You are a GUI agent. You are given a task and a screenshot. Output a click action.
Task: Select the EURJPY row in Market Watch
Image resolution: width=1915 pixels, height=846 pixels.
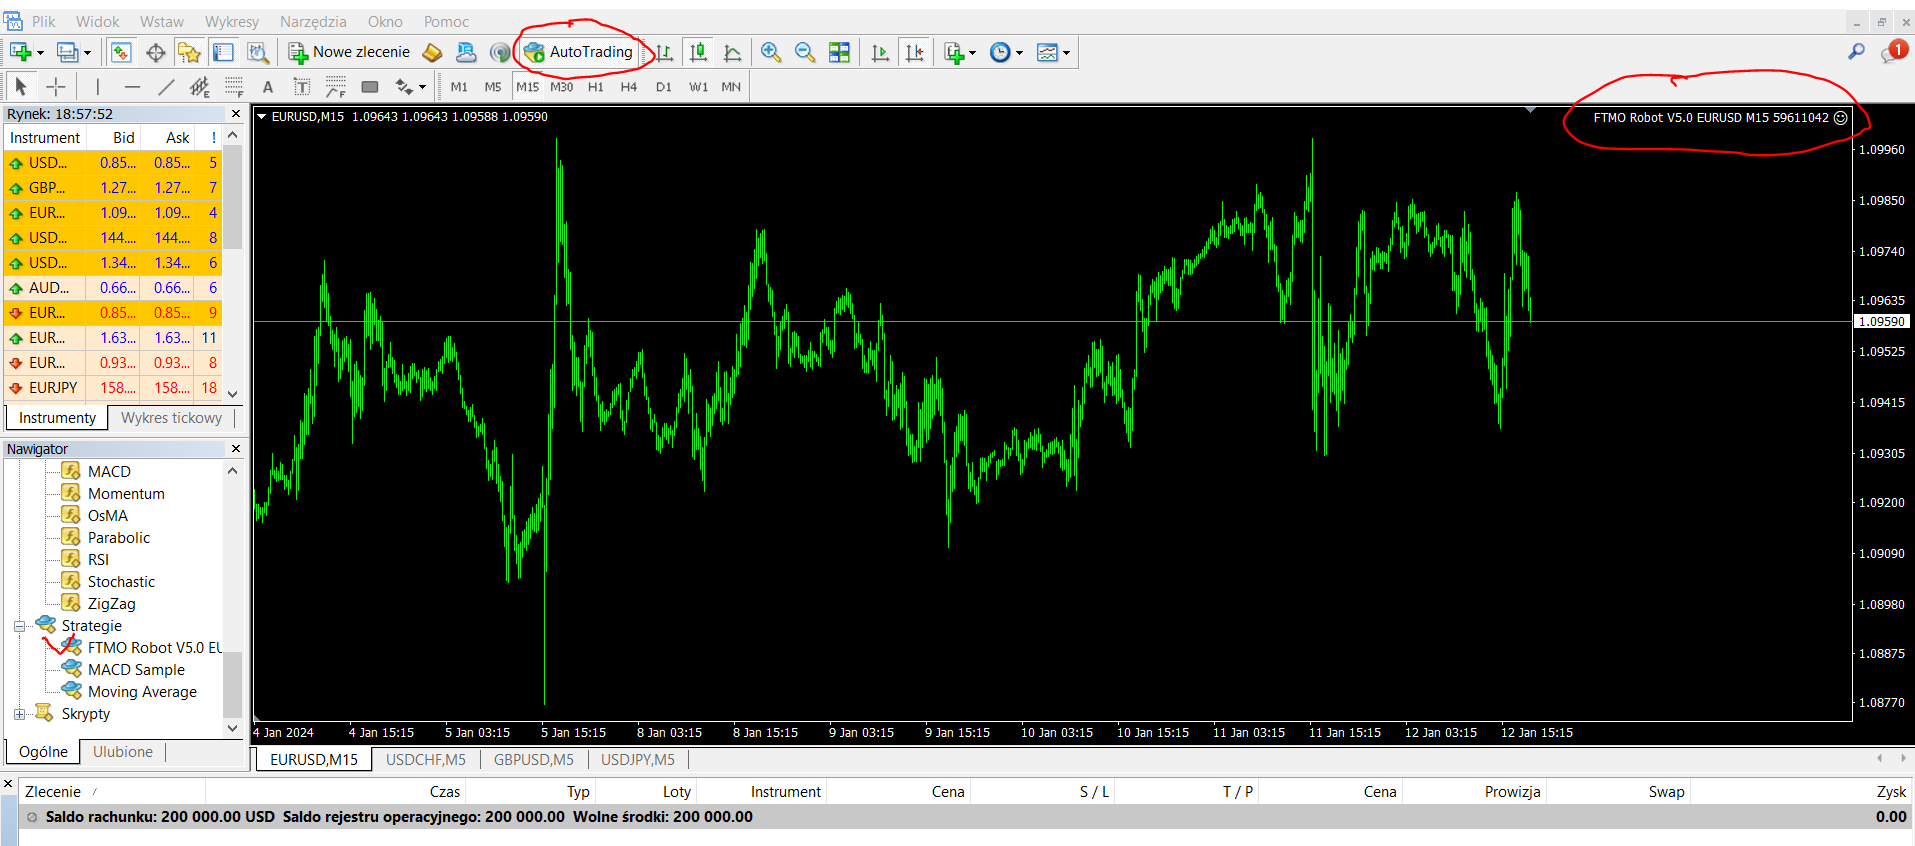click(x=113, y=388)
